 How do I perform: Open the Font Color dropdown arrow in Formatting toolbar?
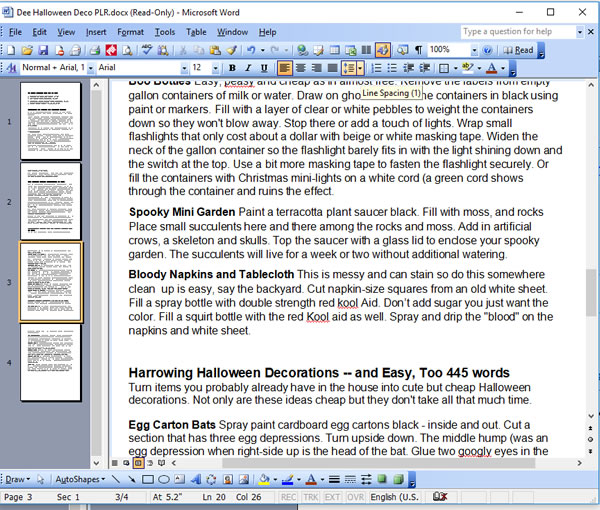[x=503, y=68]
